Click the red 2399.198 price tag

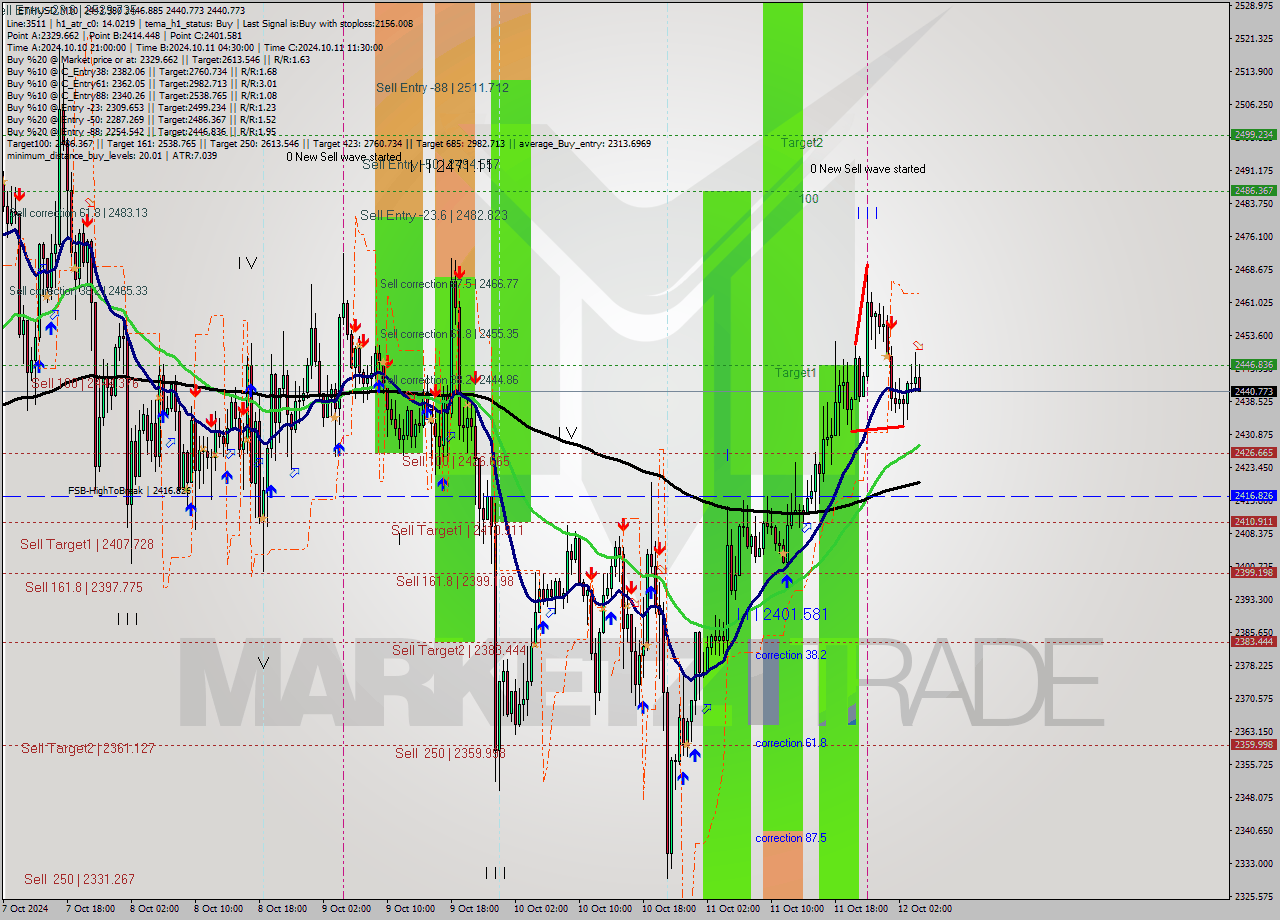click(x=1254, y=572)
